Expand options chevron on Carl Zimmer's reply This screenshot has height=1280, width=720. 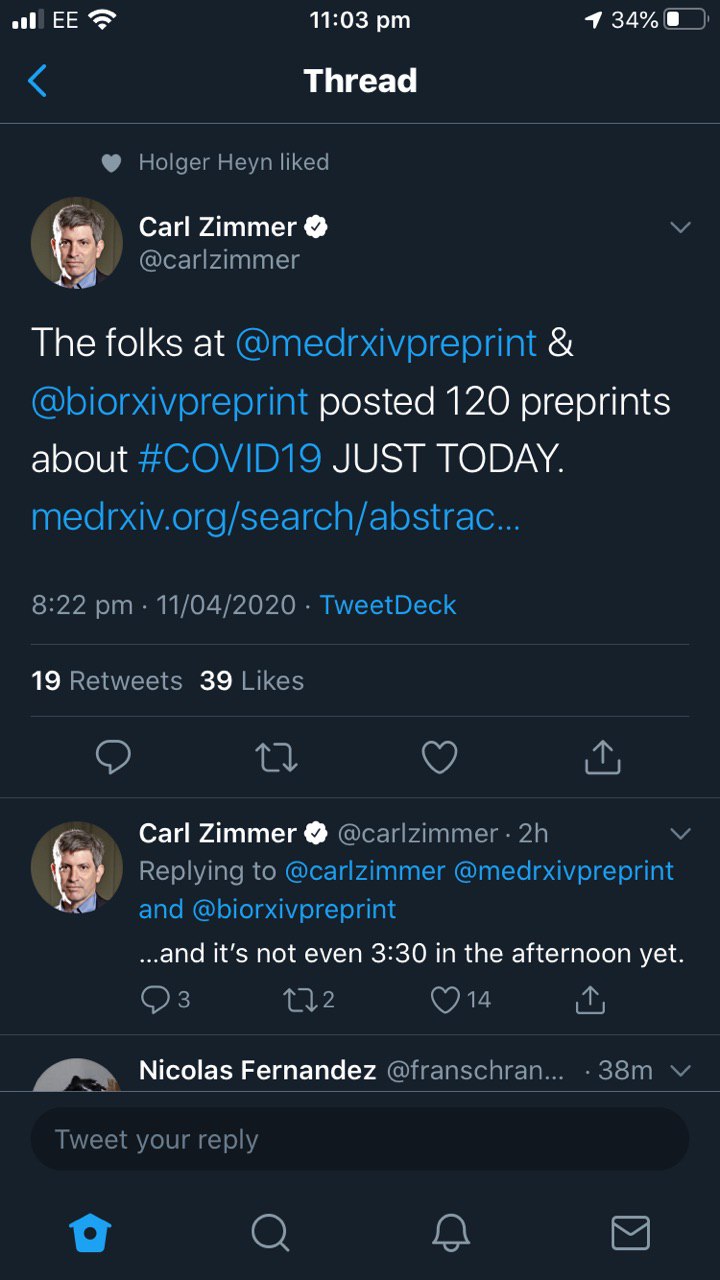click(x=680, y=834)
